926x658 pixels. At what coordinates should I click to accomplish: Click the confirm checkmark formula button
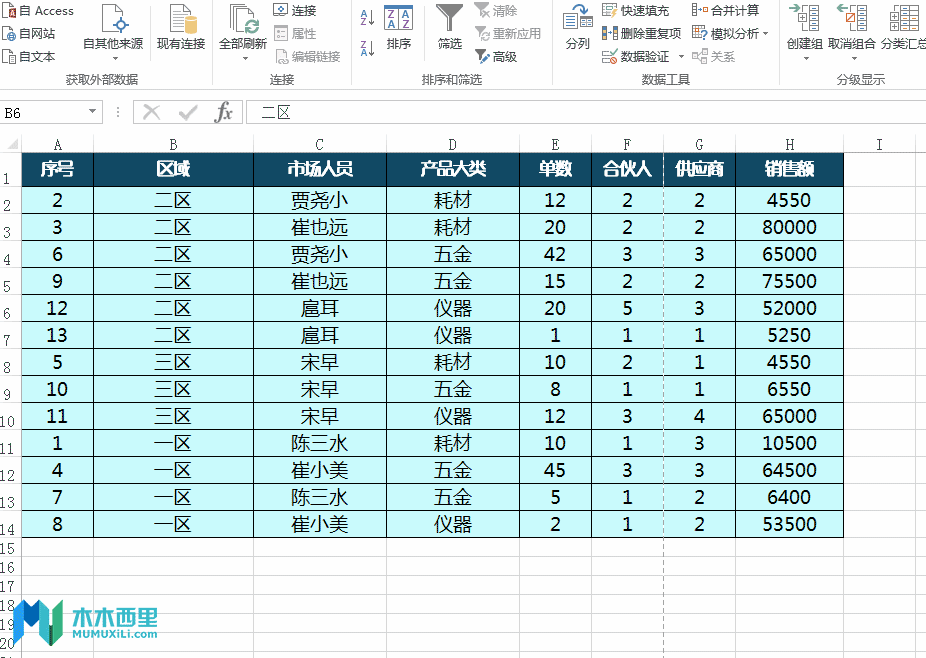(188, 112)
